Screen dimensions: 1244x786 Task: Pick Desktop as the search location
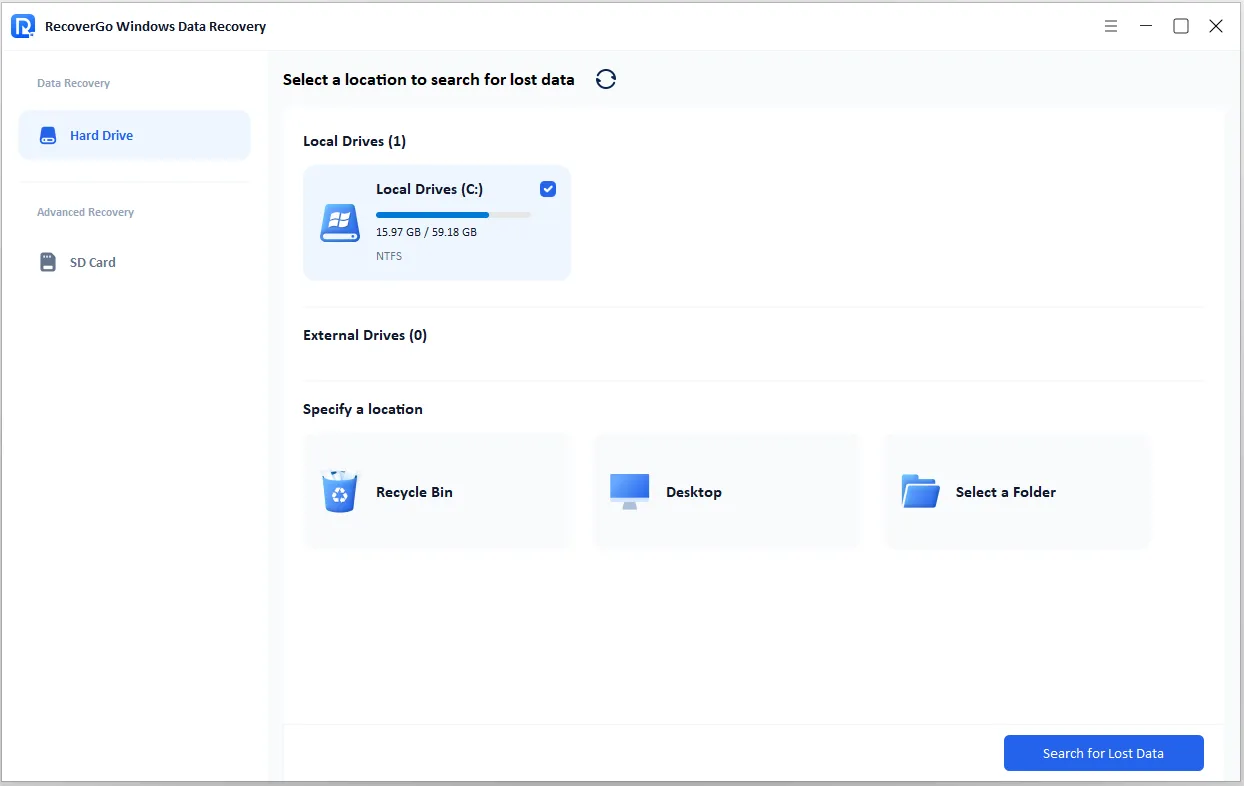(694, 492)
